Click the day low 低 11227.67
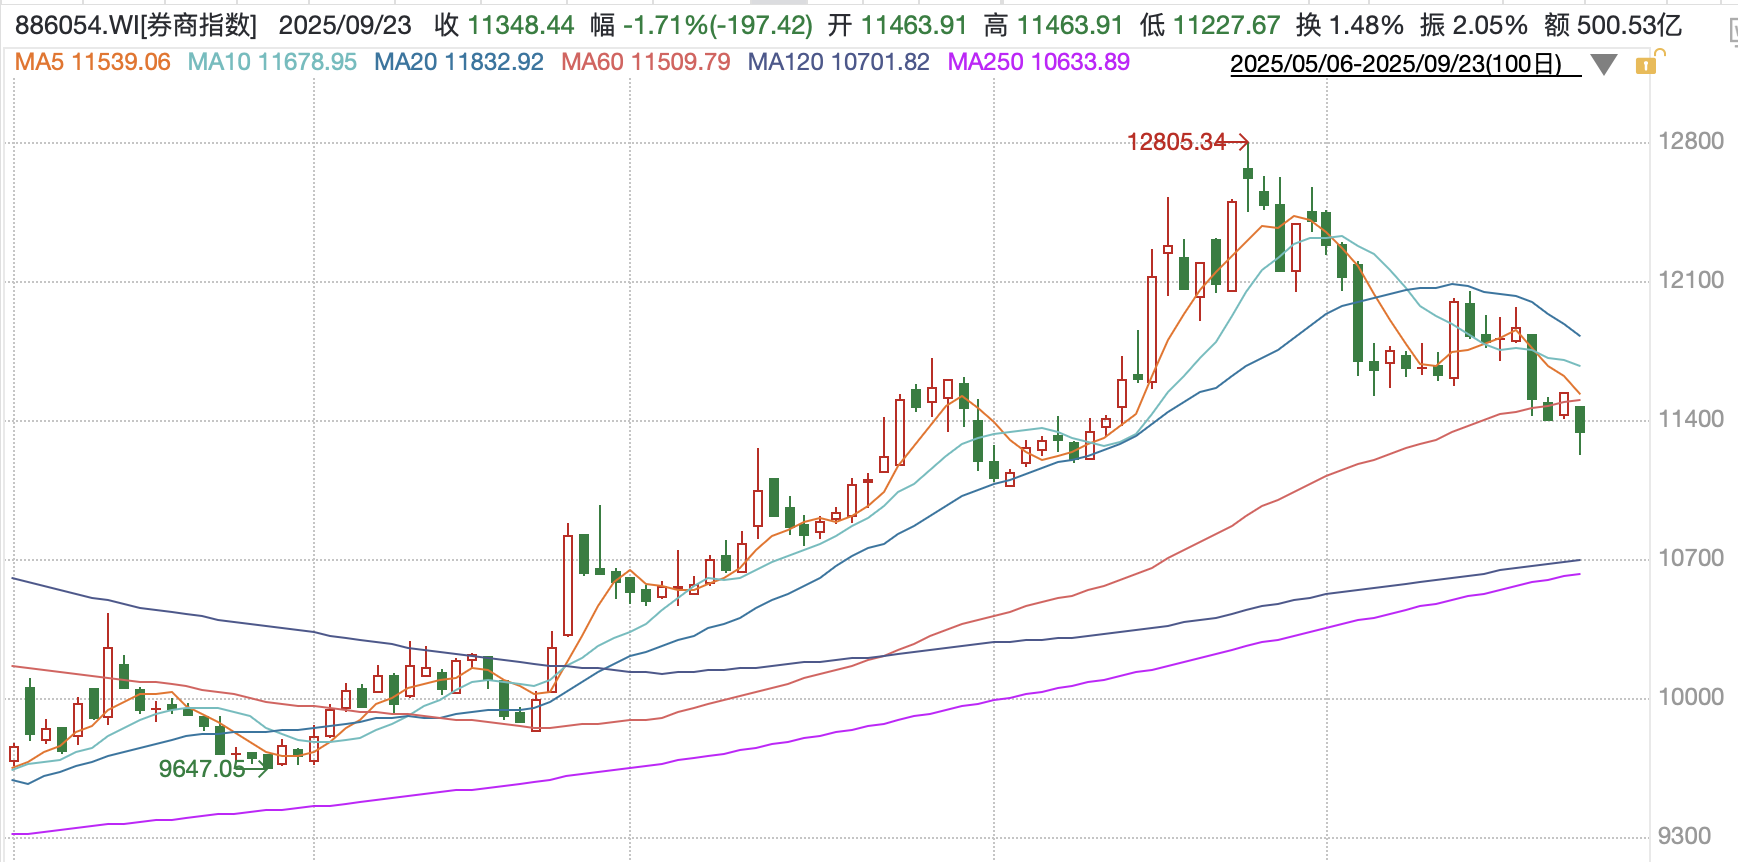 coord(1210,25)
